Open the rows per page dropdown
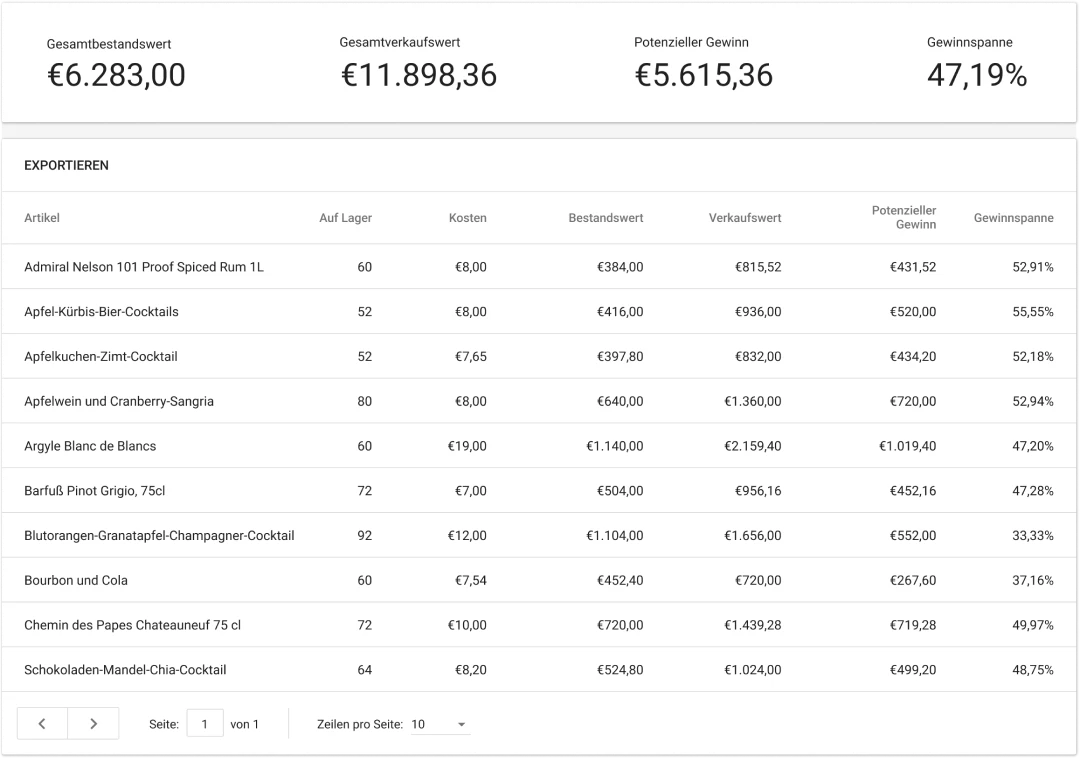 click(x=440, y=724)
